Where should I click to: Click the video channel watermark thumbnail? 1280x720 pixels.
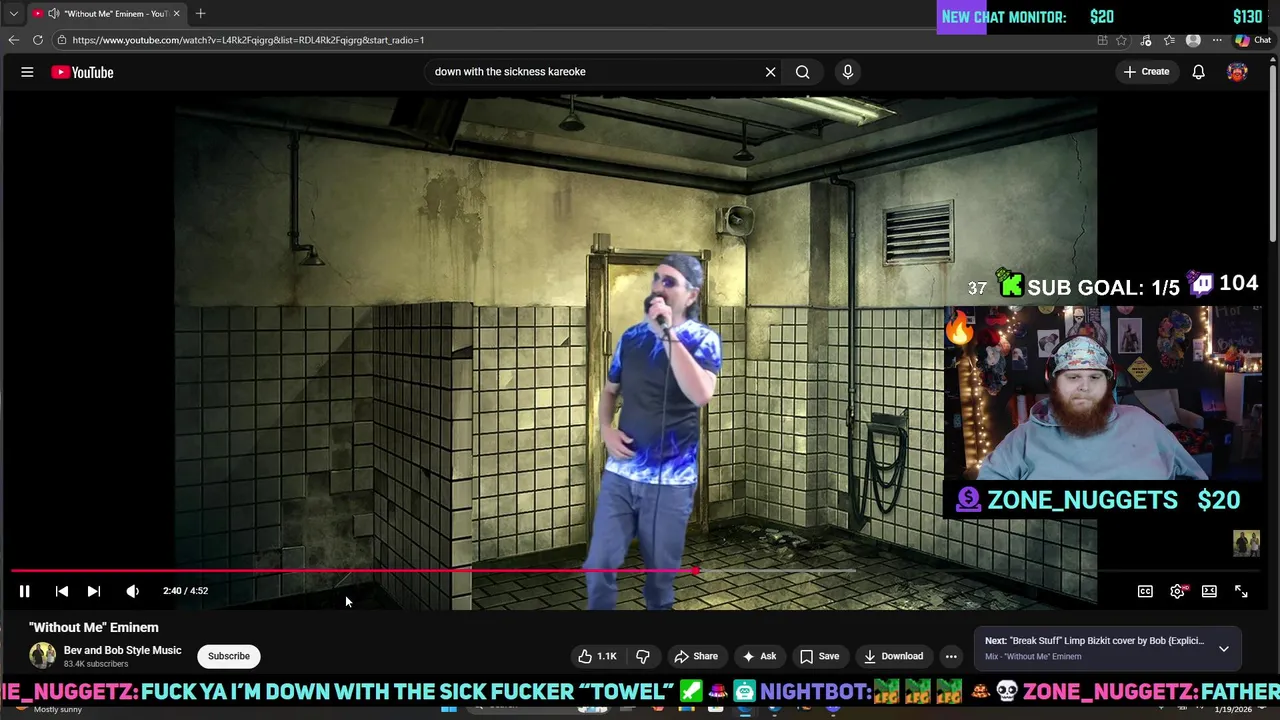[1246, 543]
